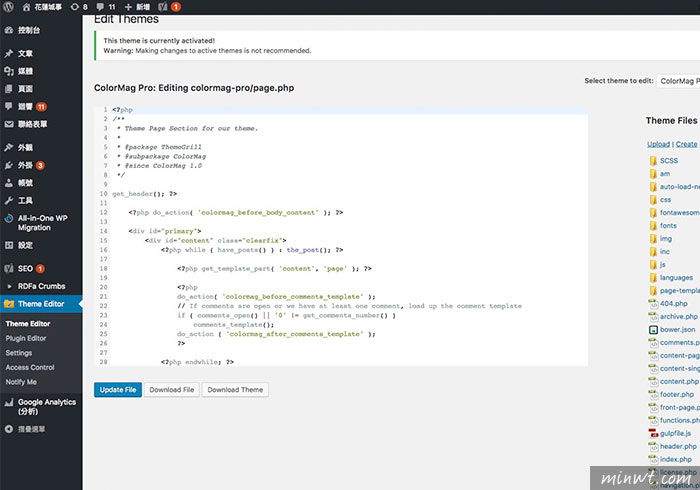
Task: Open Google Analytics menu item
Action: 41,407
